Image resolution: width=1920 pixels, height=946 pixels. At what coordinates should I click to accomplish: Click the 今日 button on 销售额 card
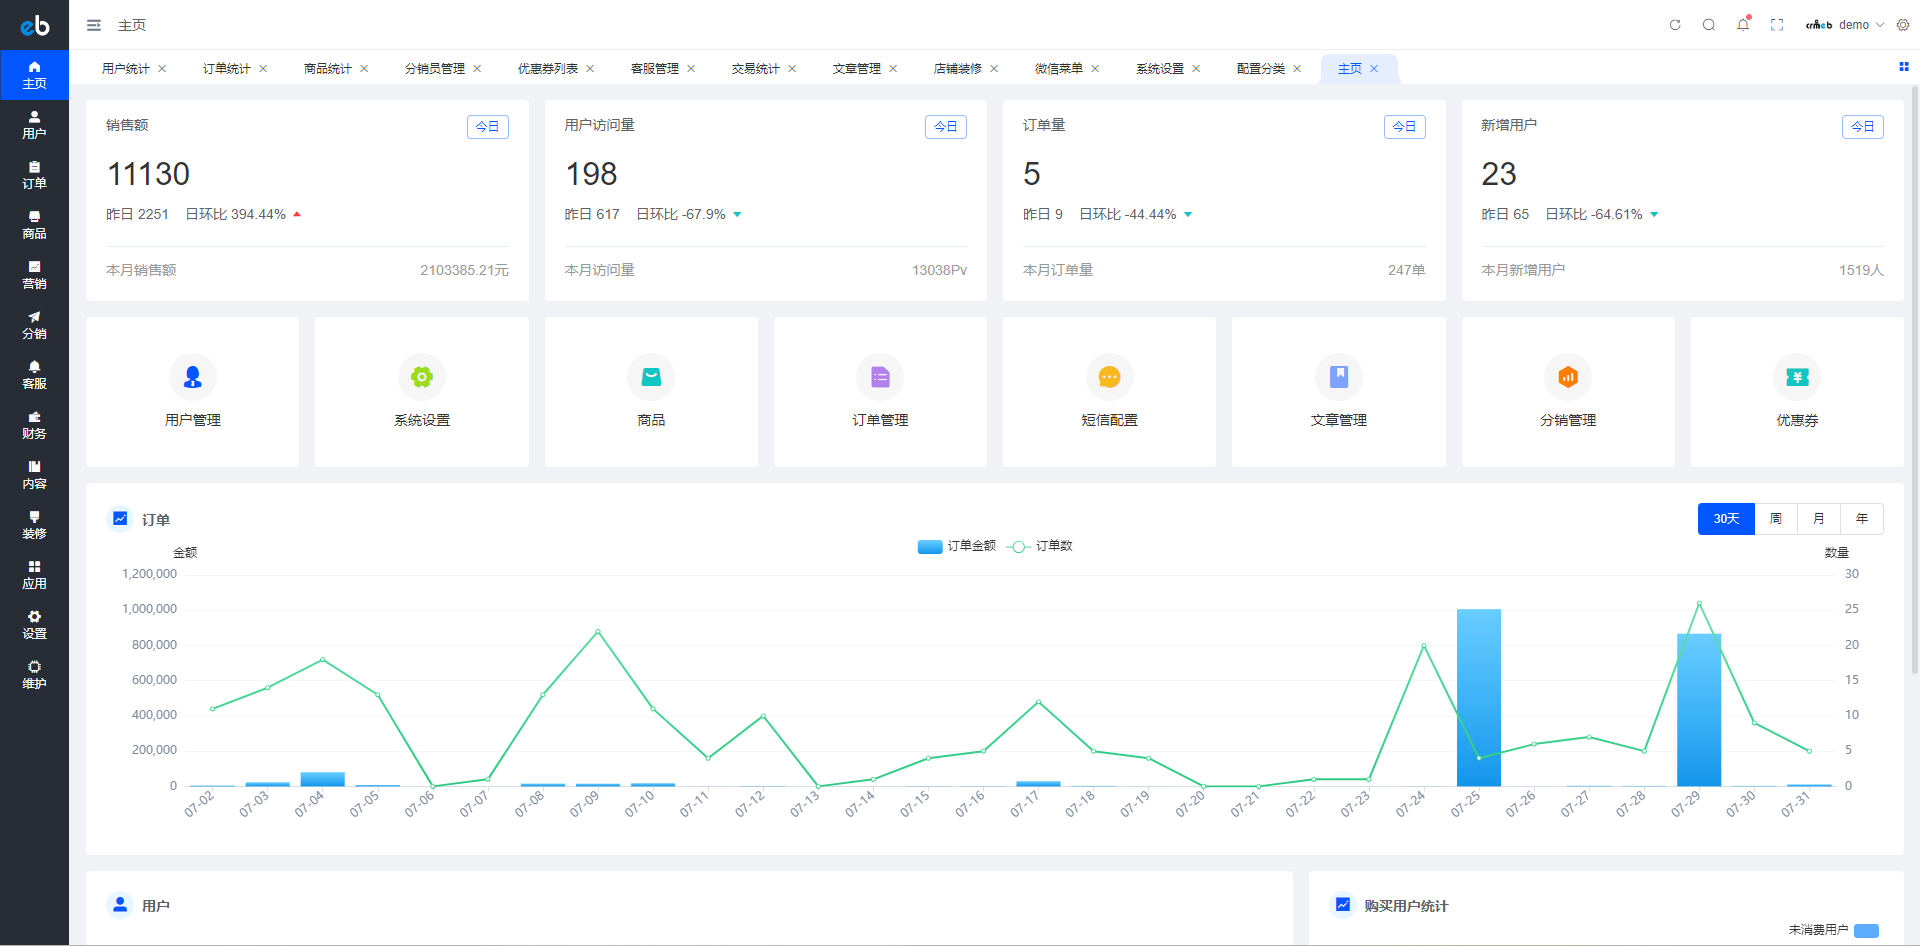click(487, 126)
